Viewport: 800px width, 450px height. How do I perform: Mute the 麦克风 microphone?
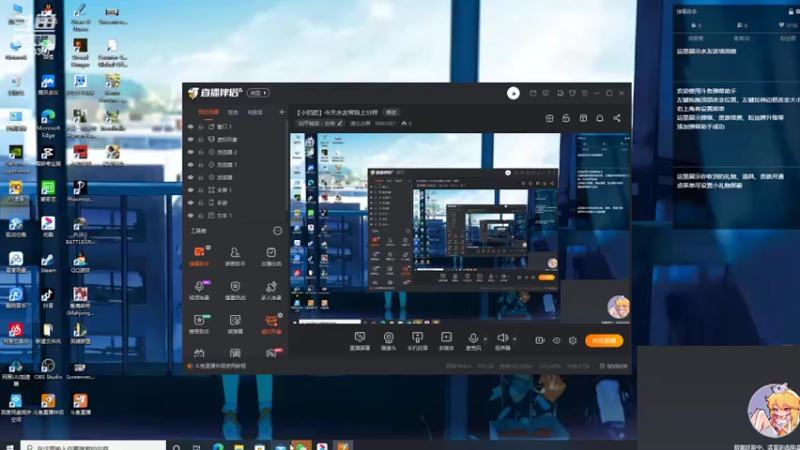473,341
